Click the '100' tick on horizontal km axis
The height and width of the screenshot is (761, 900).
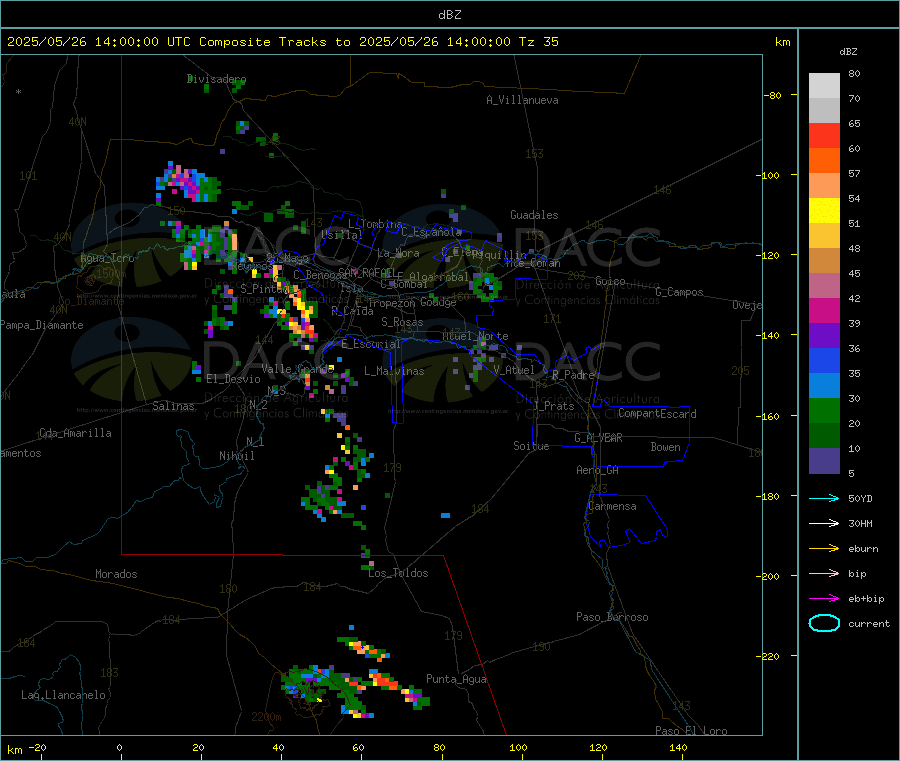point(518,747)
